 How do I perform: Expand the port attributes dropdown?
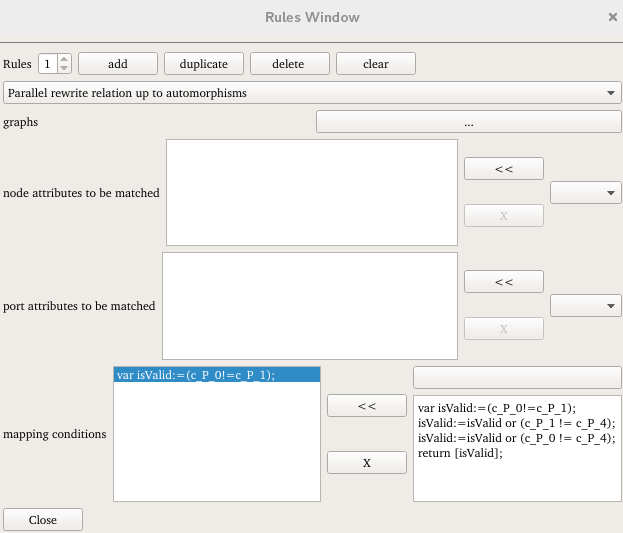[x=586, y=305]
